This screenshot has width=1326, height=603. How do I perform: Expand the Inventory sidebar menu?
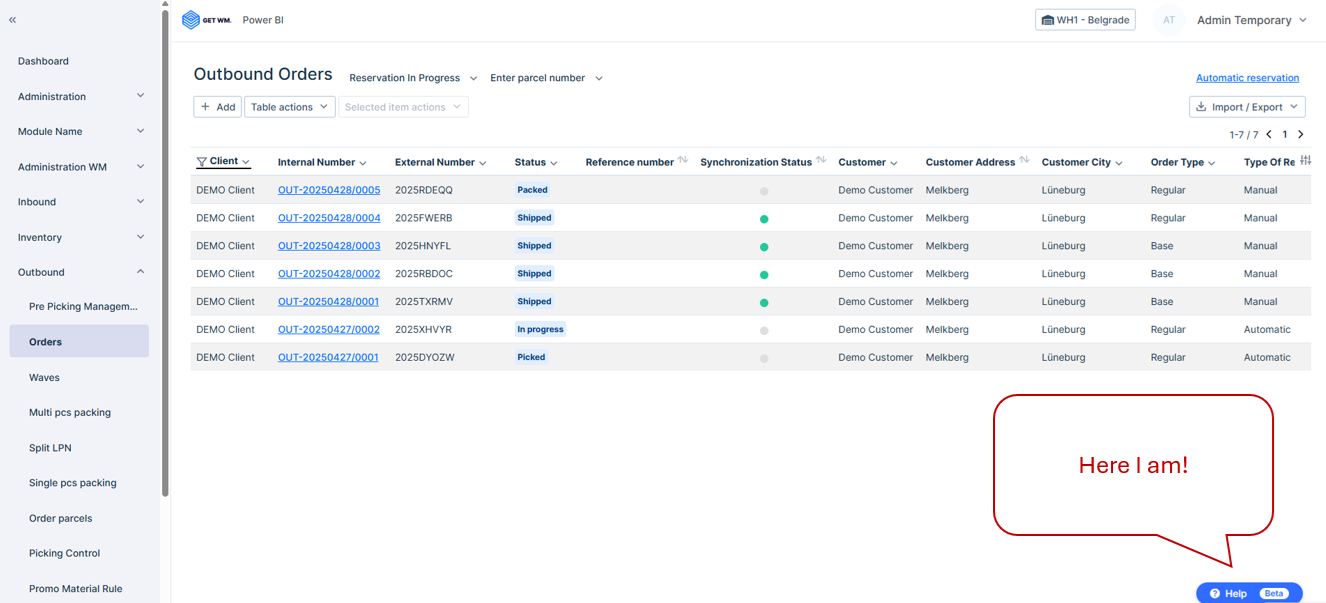[80, 237]
